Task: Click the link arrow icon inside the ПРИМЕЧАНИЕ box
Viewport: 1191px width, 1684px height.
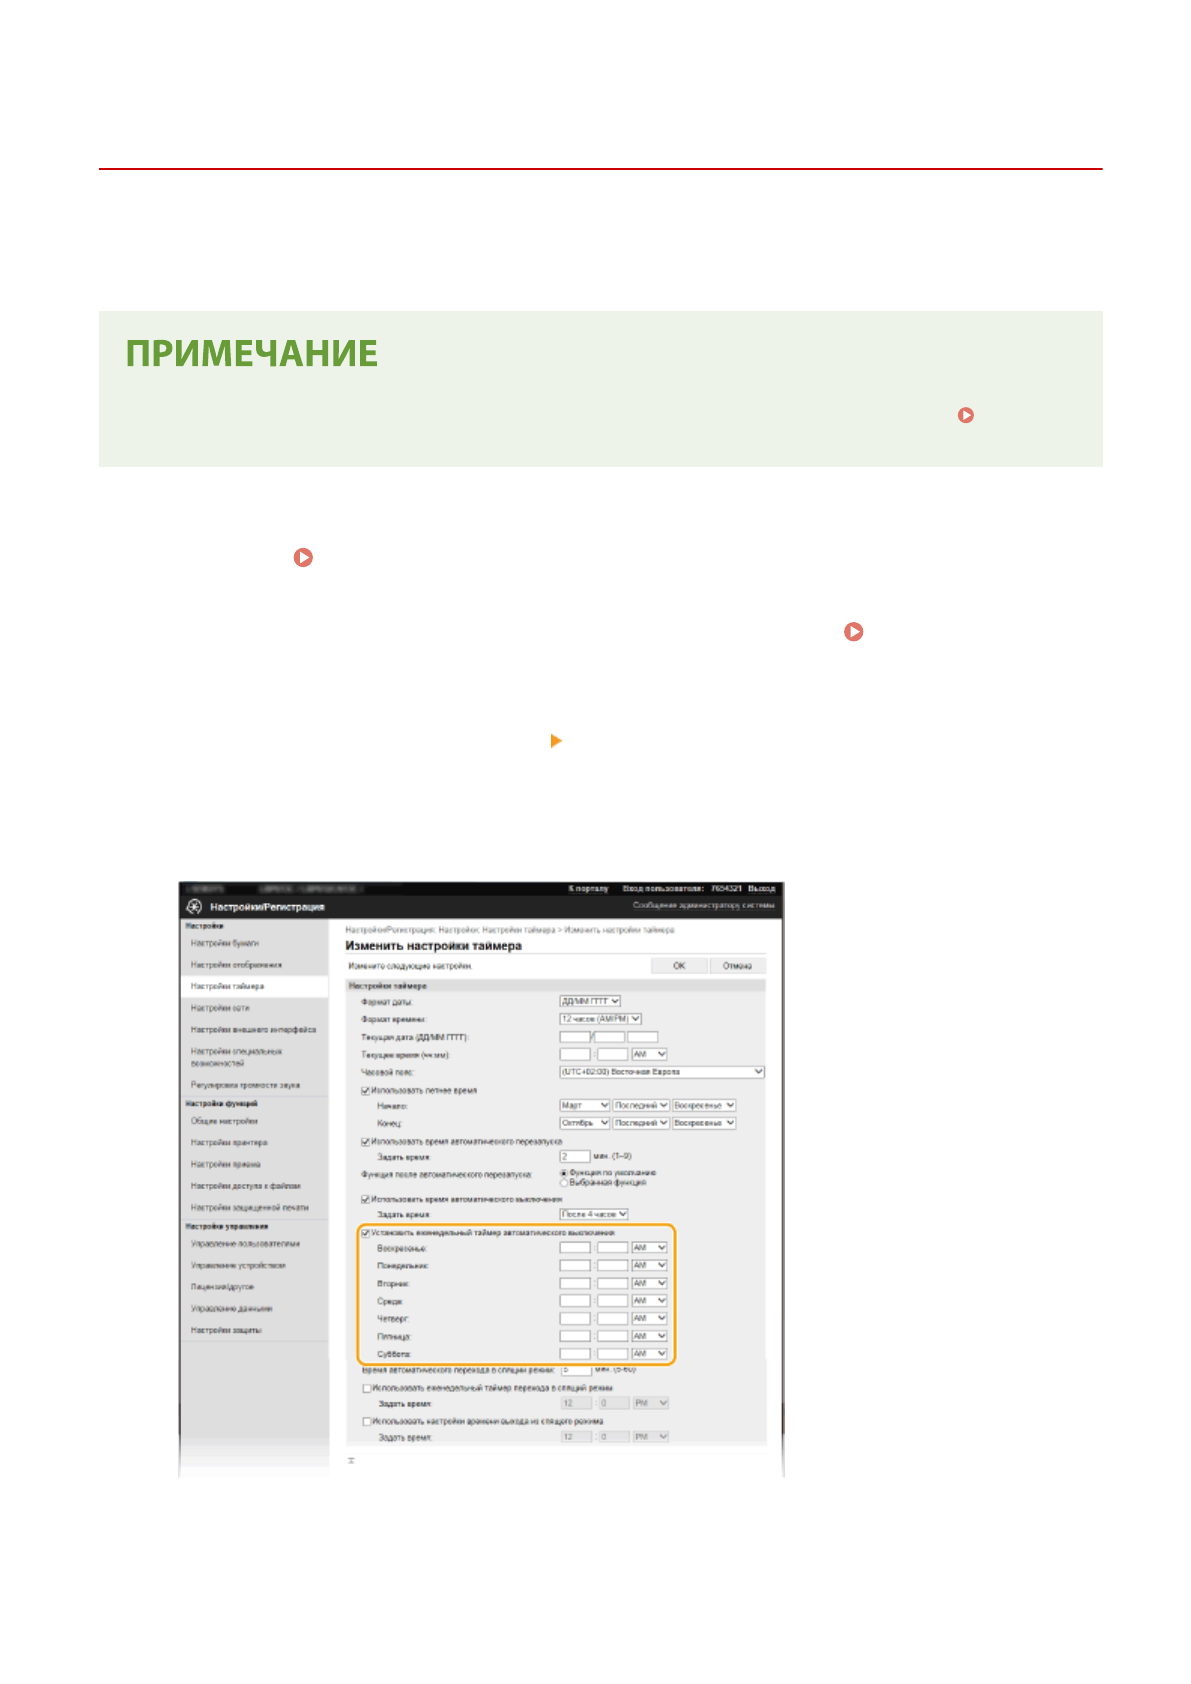Action: pyautogui.click(x=966, y=415)
